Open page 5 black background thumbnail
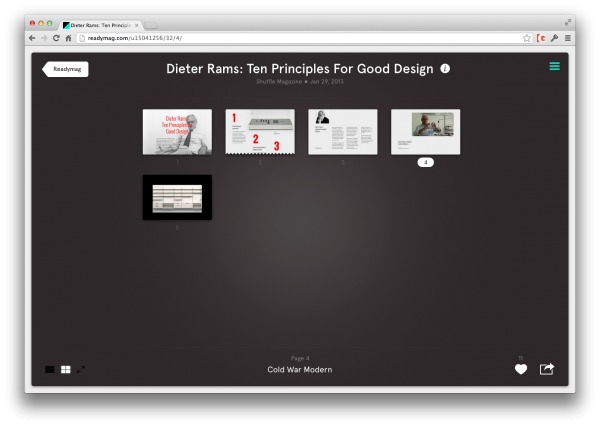This screenshot has width=600, height=427. (x=177, y=197)
